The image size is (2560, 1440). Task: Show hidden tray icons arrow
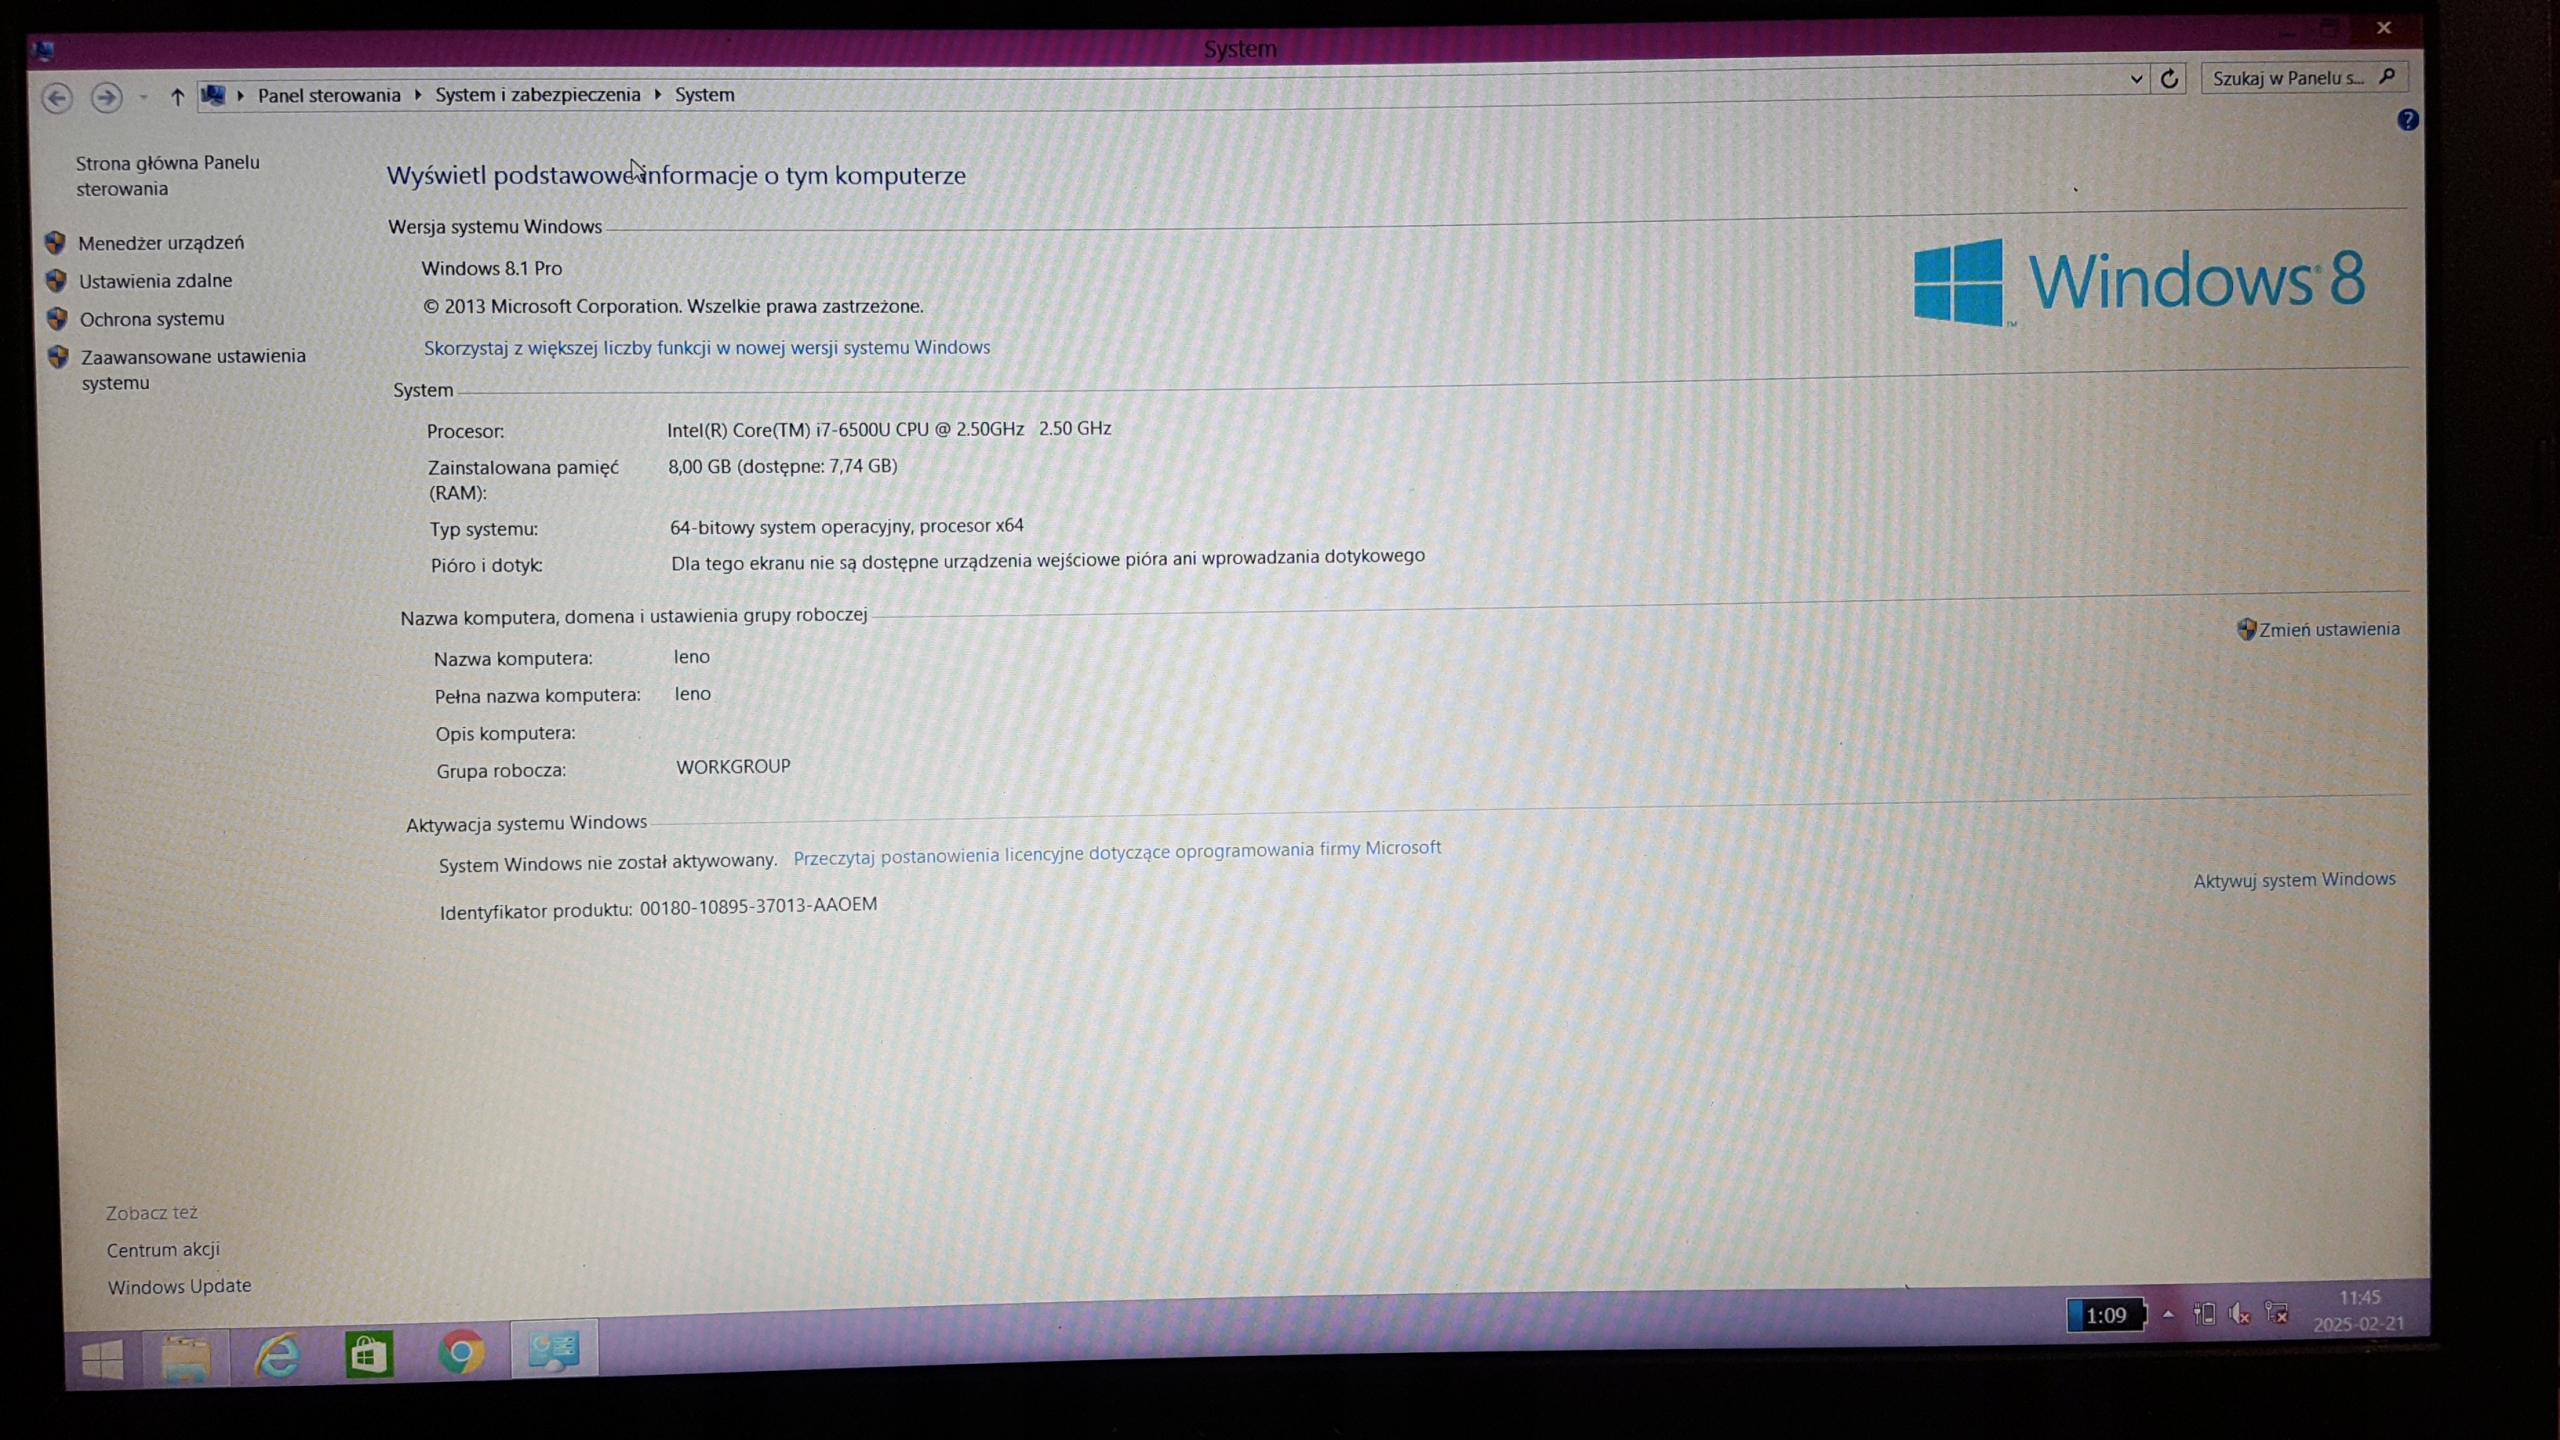coord(2167,1314)
